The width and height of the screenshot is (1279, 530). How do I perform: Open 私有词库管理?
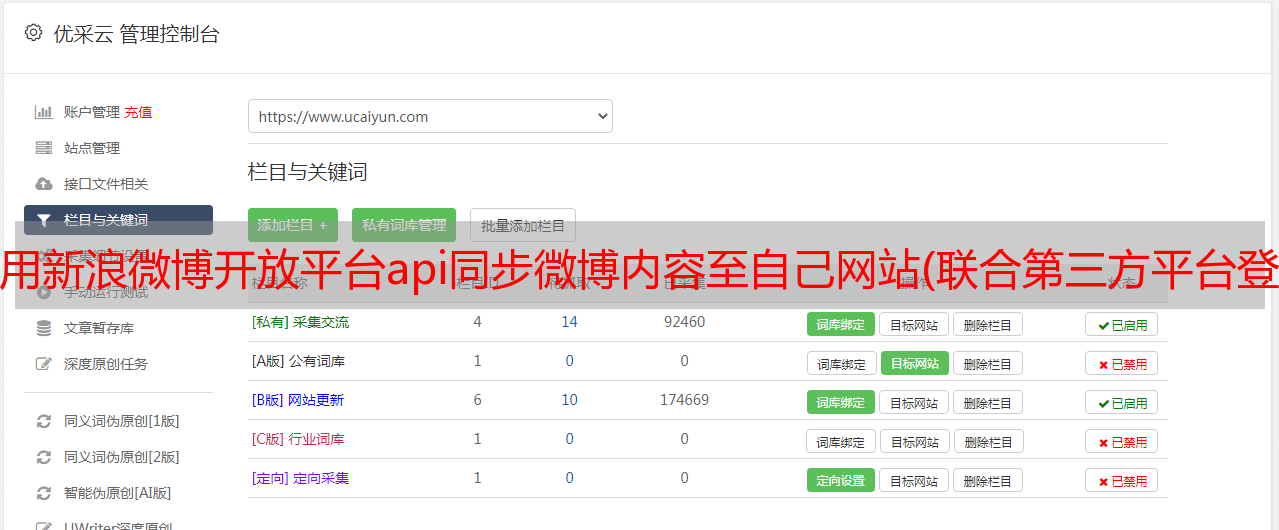(403, 225)
